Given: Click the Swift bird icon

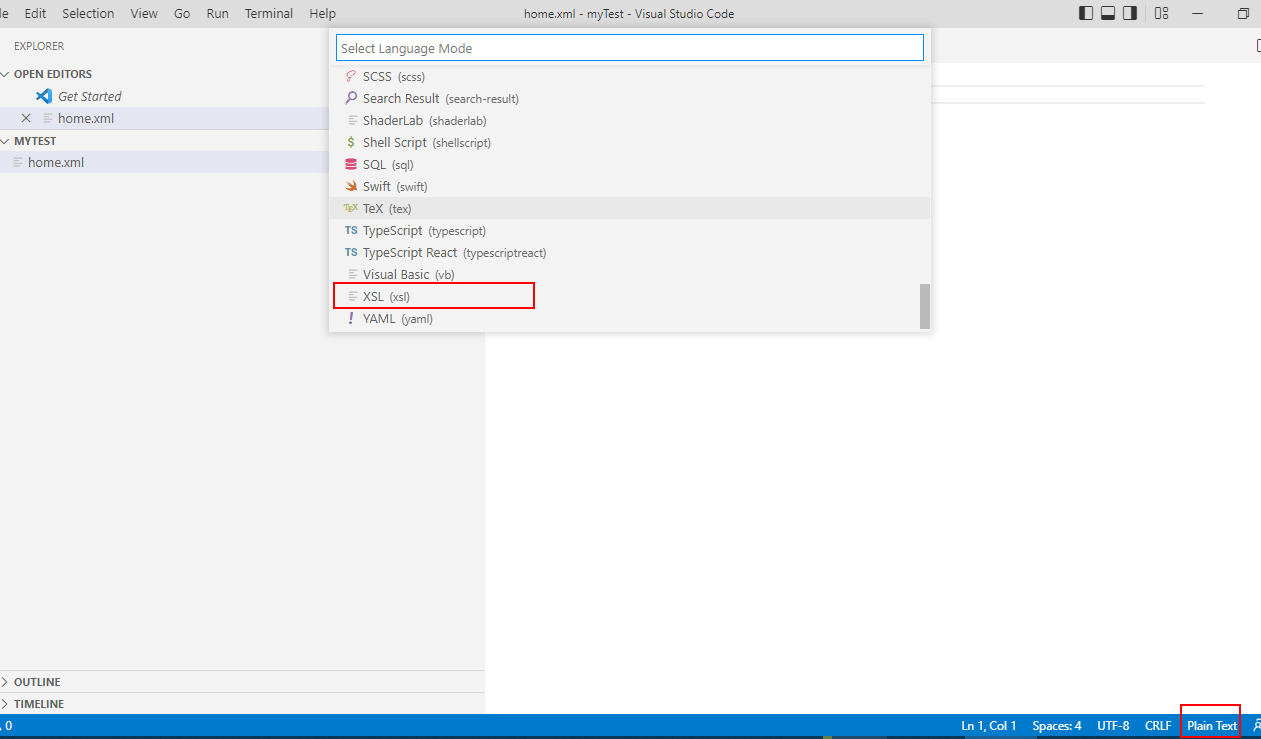Looking at the screenshot, I should coord(351,186).
